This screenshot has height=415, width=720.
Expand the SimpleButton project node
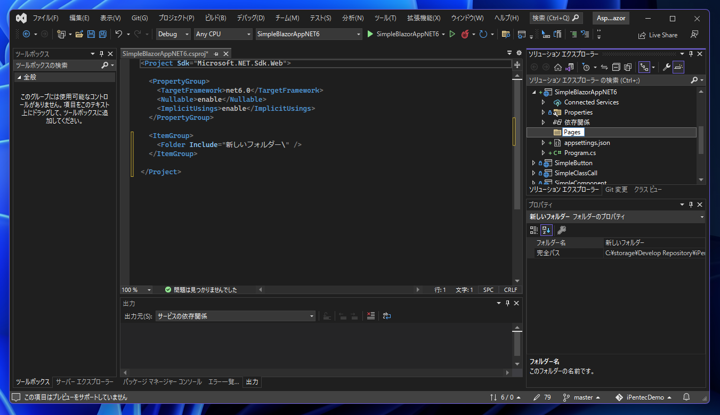click(x=534, y=163)
